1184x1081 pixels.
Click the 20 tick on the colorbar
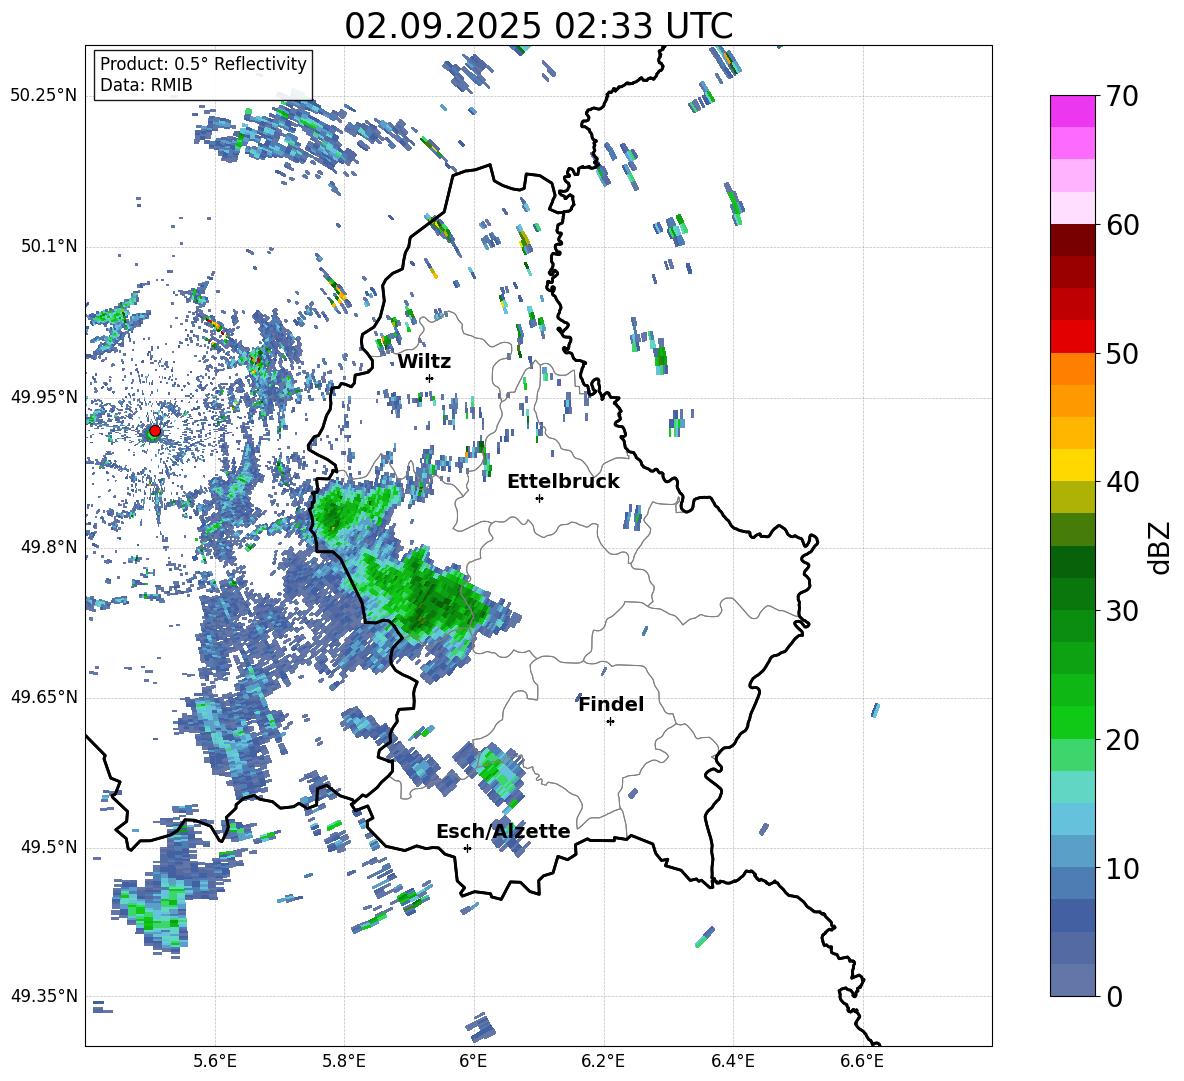pos(1122,739)
